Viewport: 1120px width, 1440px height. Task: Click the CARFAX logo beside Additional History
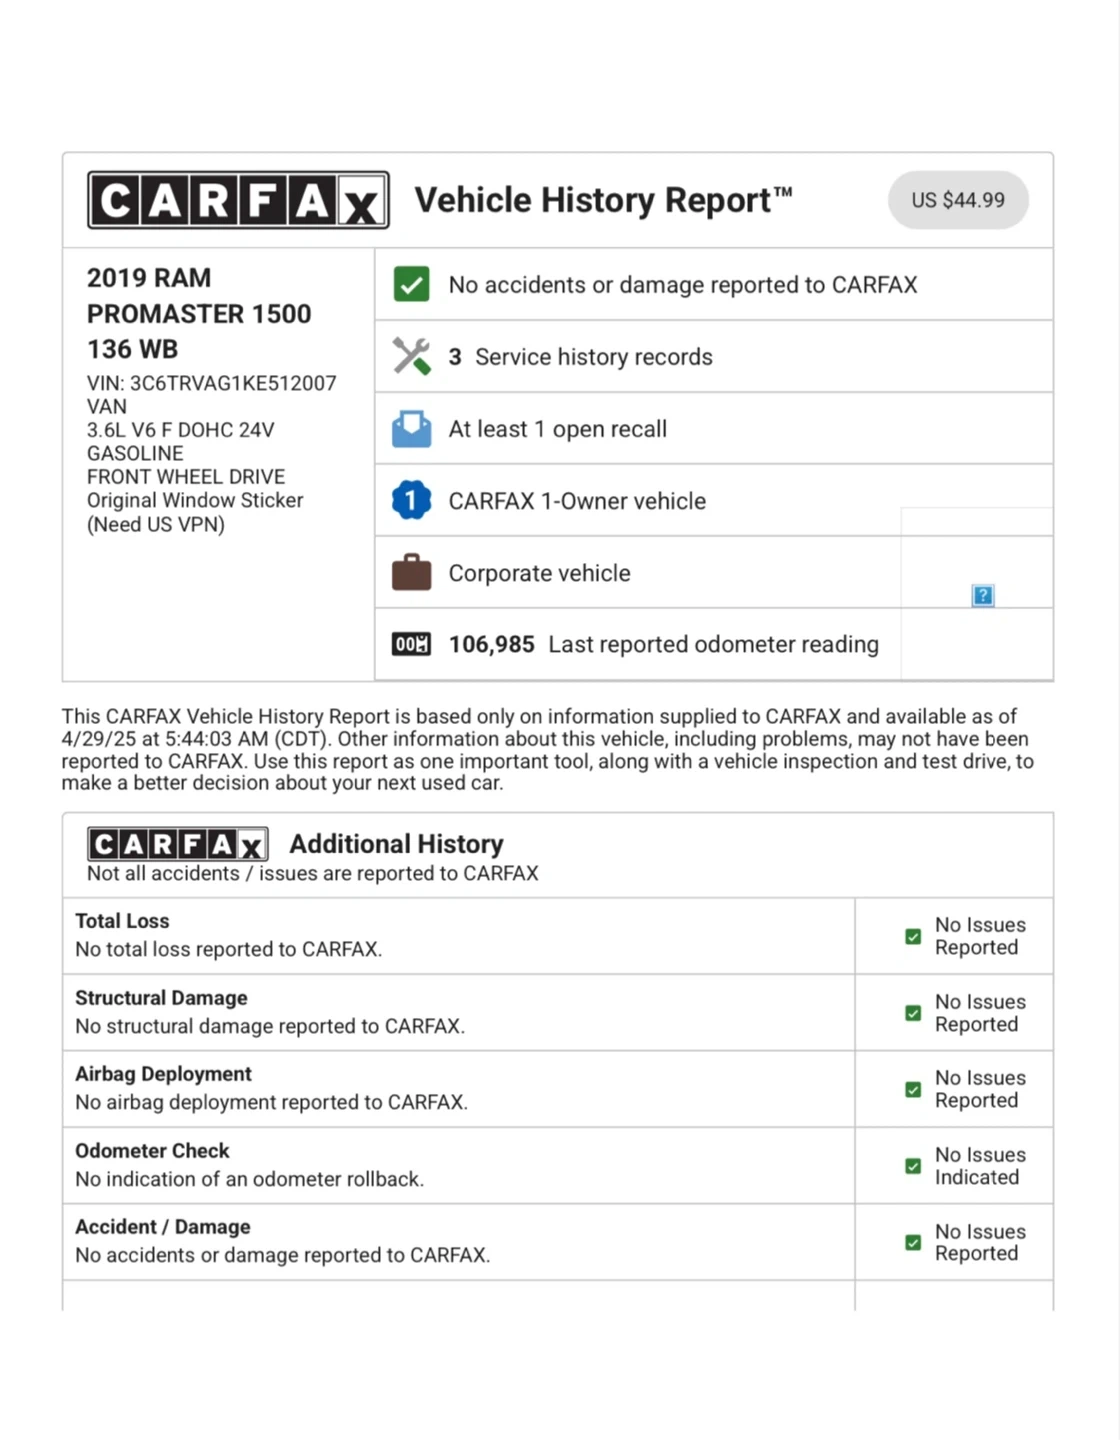pos(177,845)
